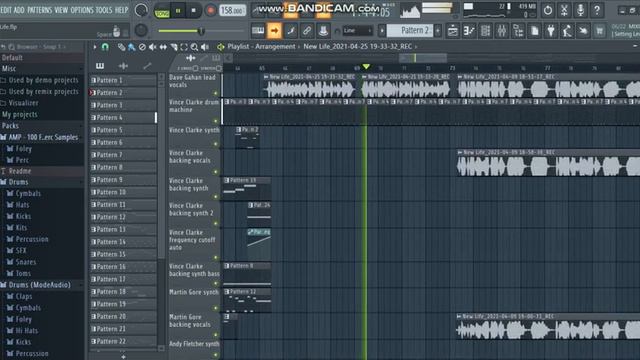Select the playlist Zoom tool
640x360 pixels.
(x=194, y=47)
